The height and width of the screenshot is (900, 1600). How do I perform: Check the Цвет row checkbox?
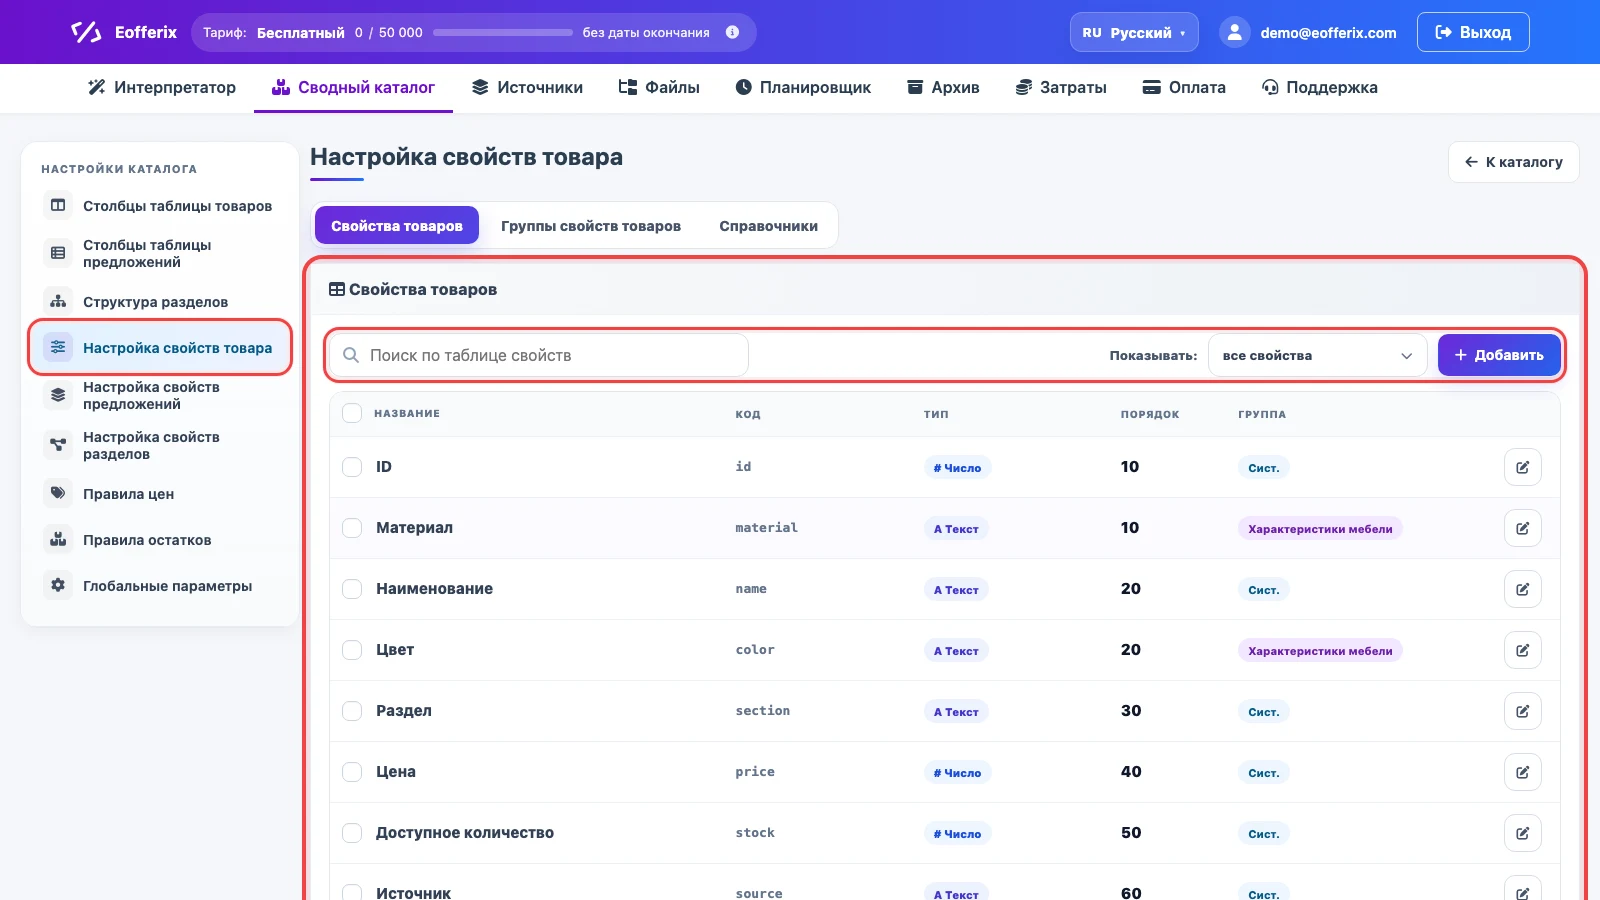click(x=352, y=650)
